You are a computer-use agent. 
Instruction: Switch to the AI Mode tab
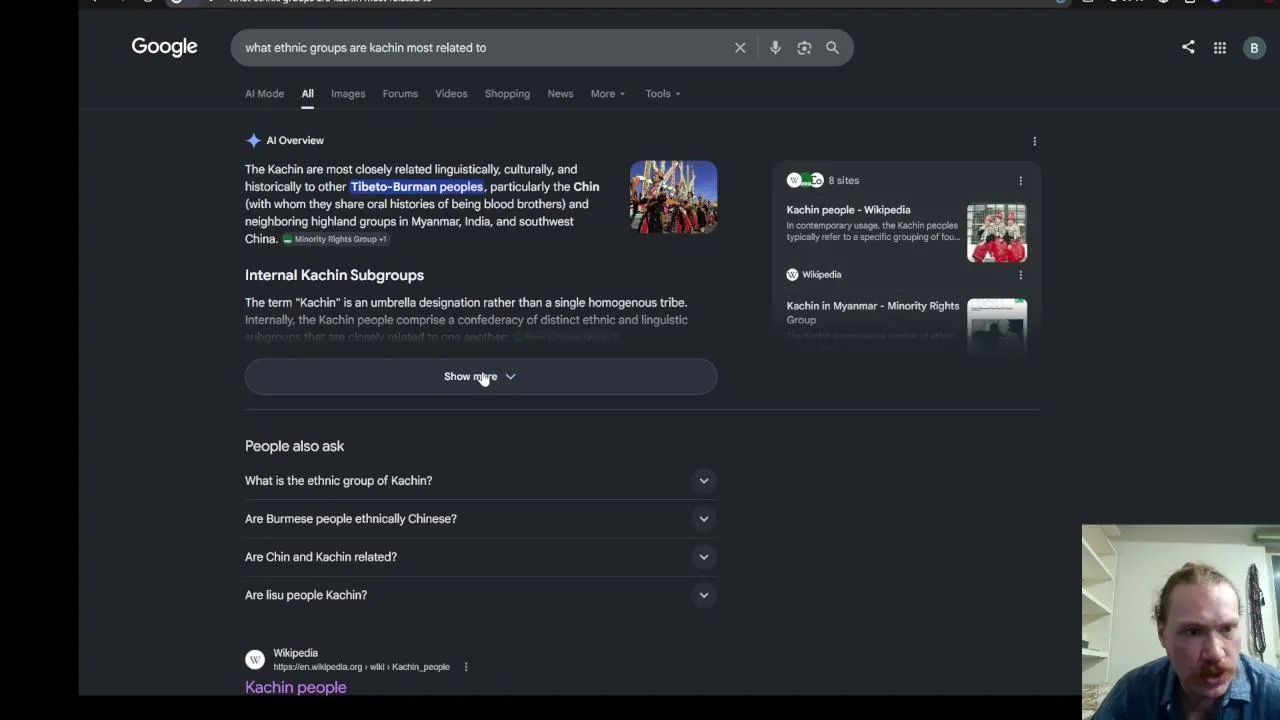pos(264,94)
